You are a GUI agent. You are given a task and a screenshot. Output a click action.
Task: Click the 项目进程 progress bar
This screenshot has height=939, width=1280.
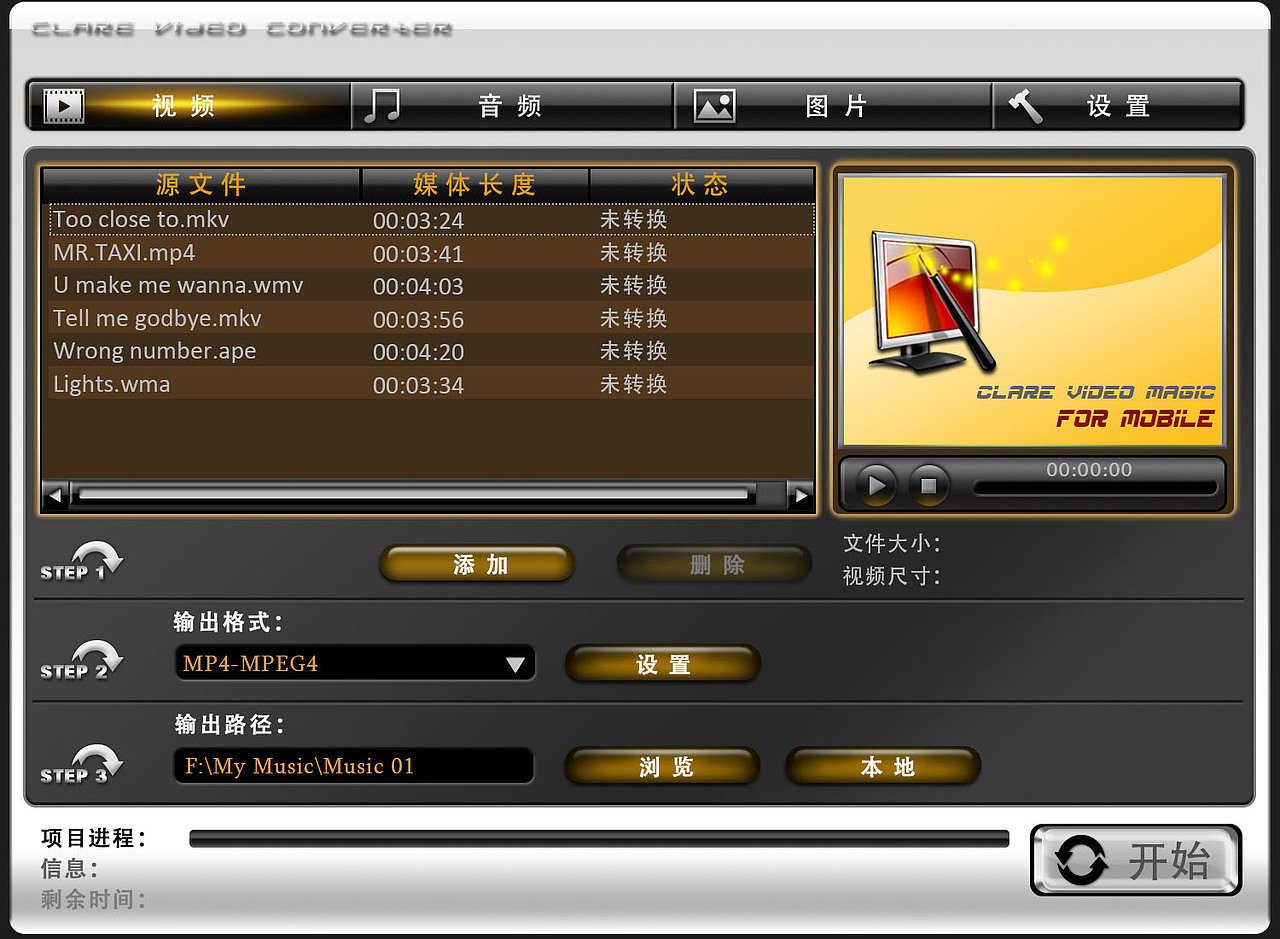tap(600, 837)
